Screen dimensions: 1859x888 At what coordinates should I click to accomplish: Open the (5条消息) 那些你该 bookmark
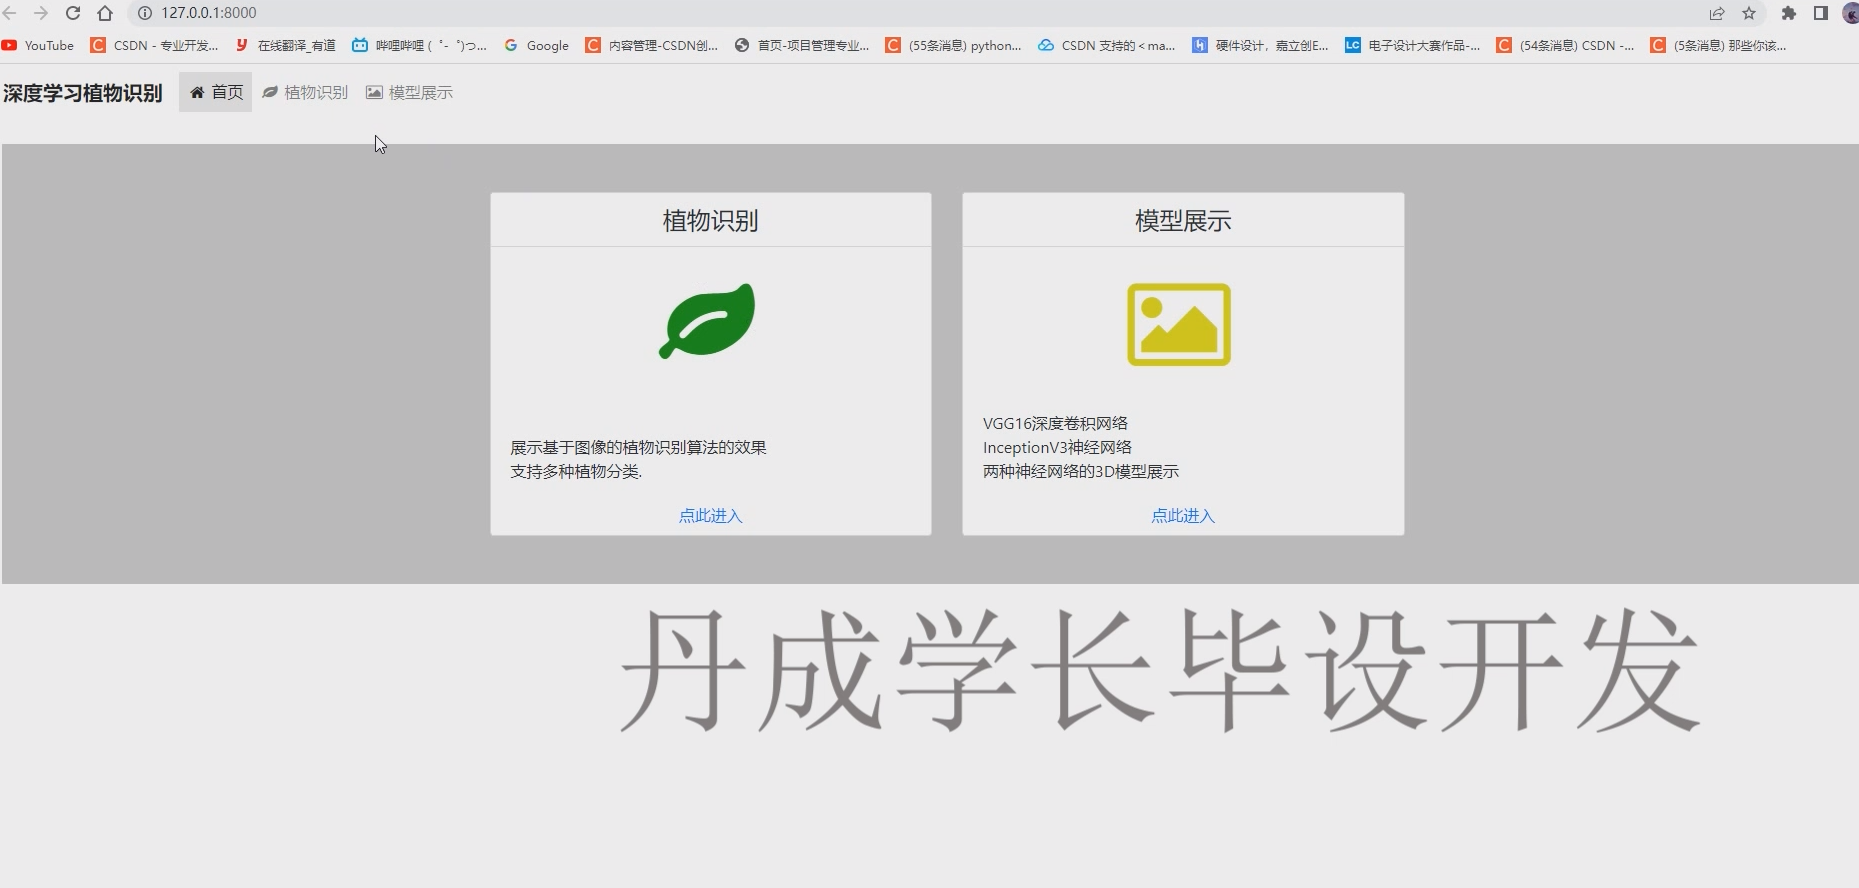(1718, 45)
